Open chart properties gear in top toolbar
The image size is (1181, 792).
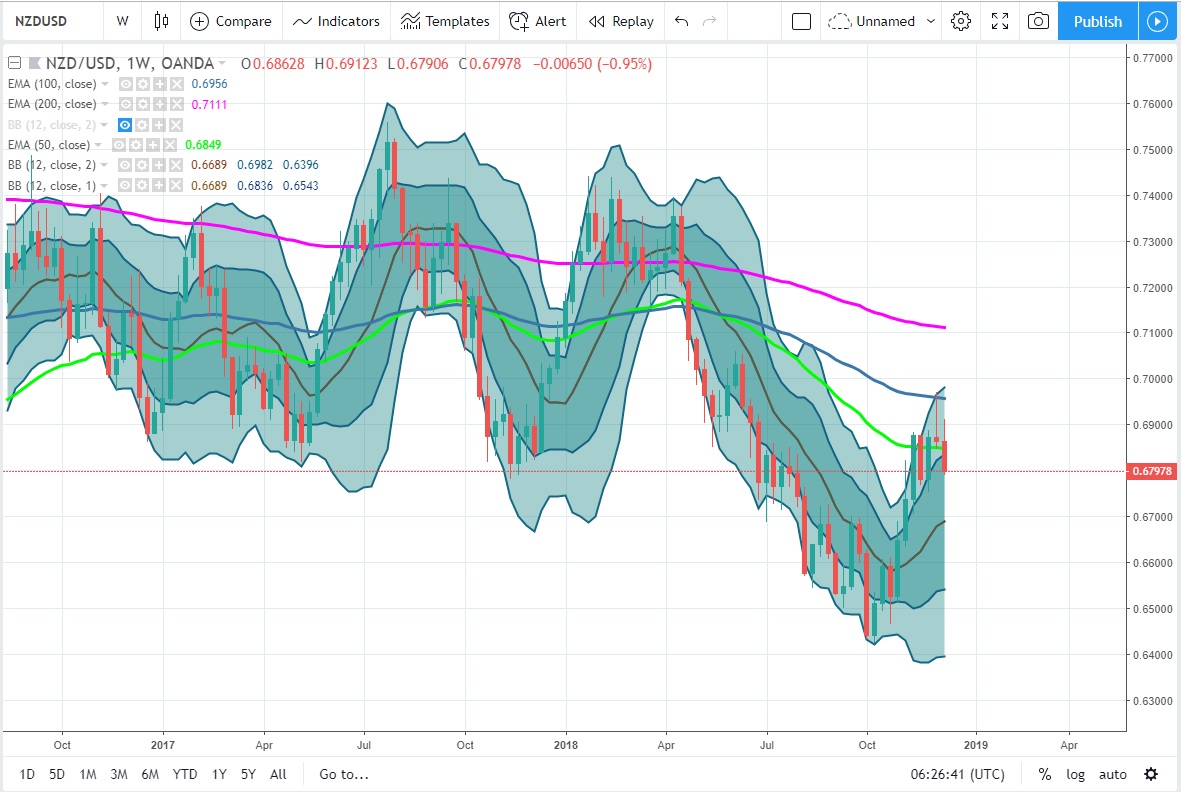pyautogui.click(x=961, y=21)
